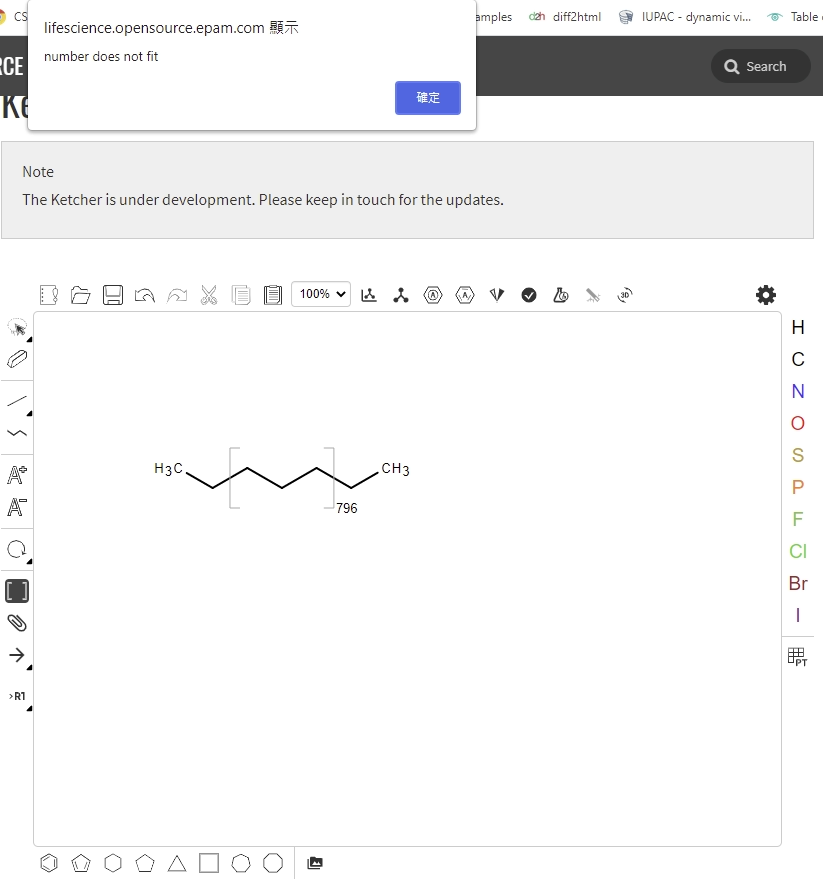
Task: Open the diff2html bookmark
Action: point(565,17)
